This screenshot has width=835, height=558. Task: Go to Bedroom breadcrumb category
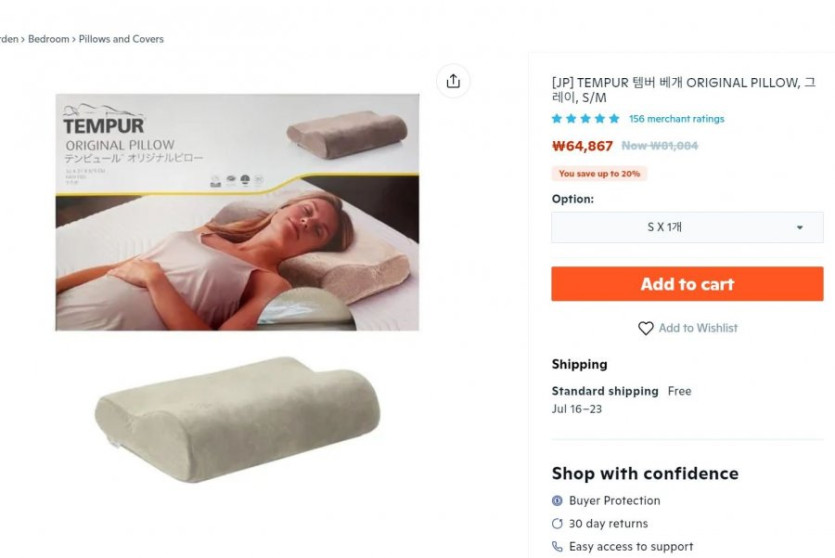point(48,39)
